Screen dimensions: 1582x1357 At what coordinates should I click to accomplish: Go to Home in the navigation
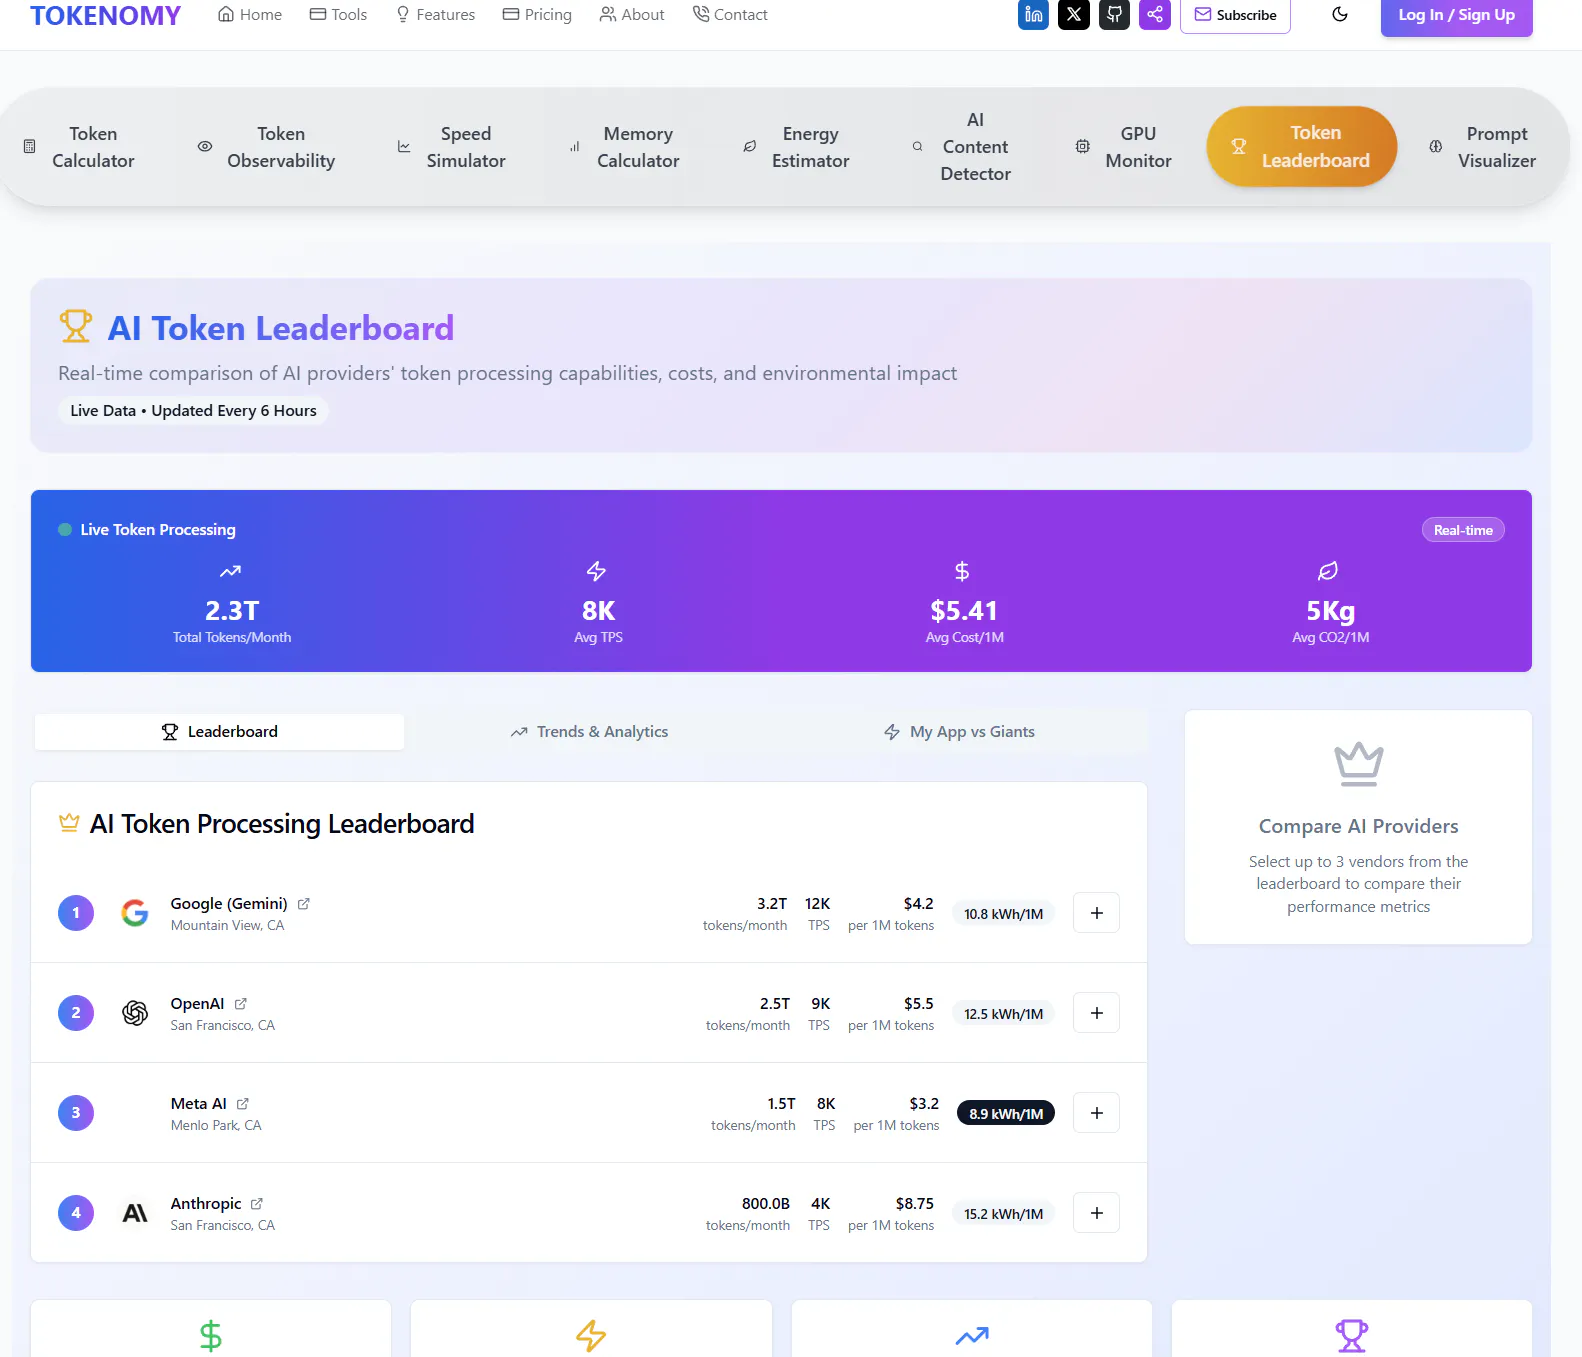[x=250, y=15]
